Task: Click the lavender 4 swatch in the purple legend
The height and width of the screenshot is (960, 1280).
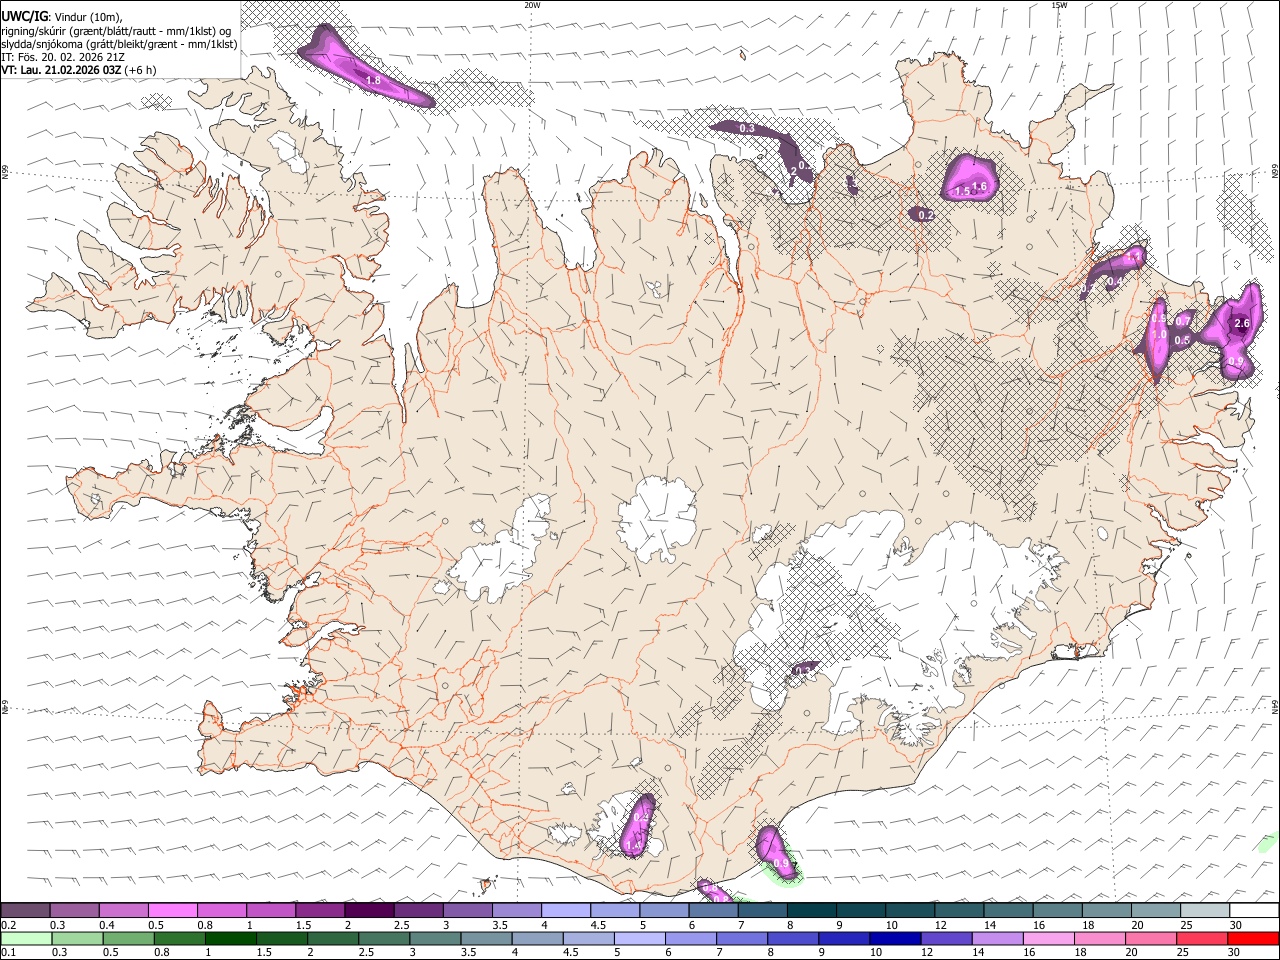Action: click(566, 910)
